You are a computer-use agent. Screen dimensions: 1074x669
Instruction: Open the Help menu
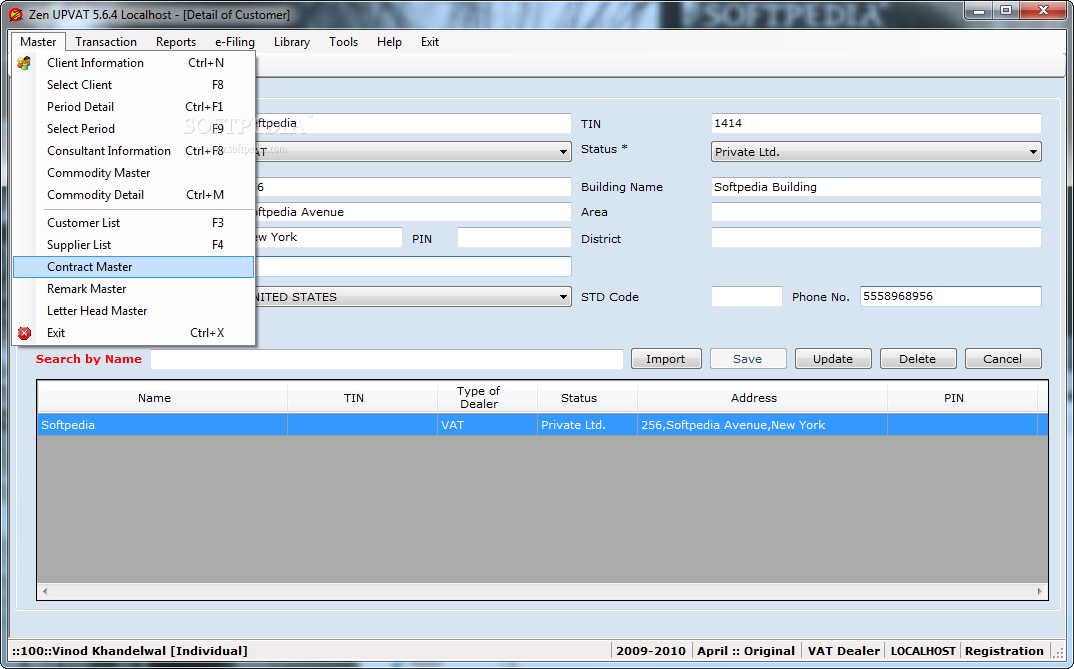389,42
